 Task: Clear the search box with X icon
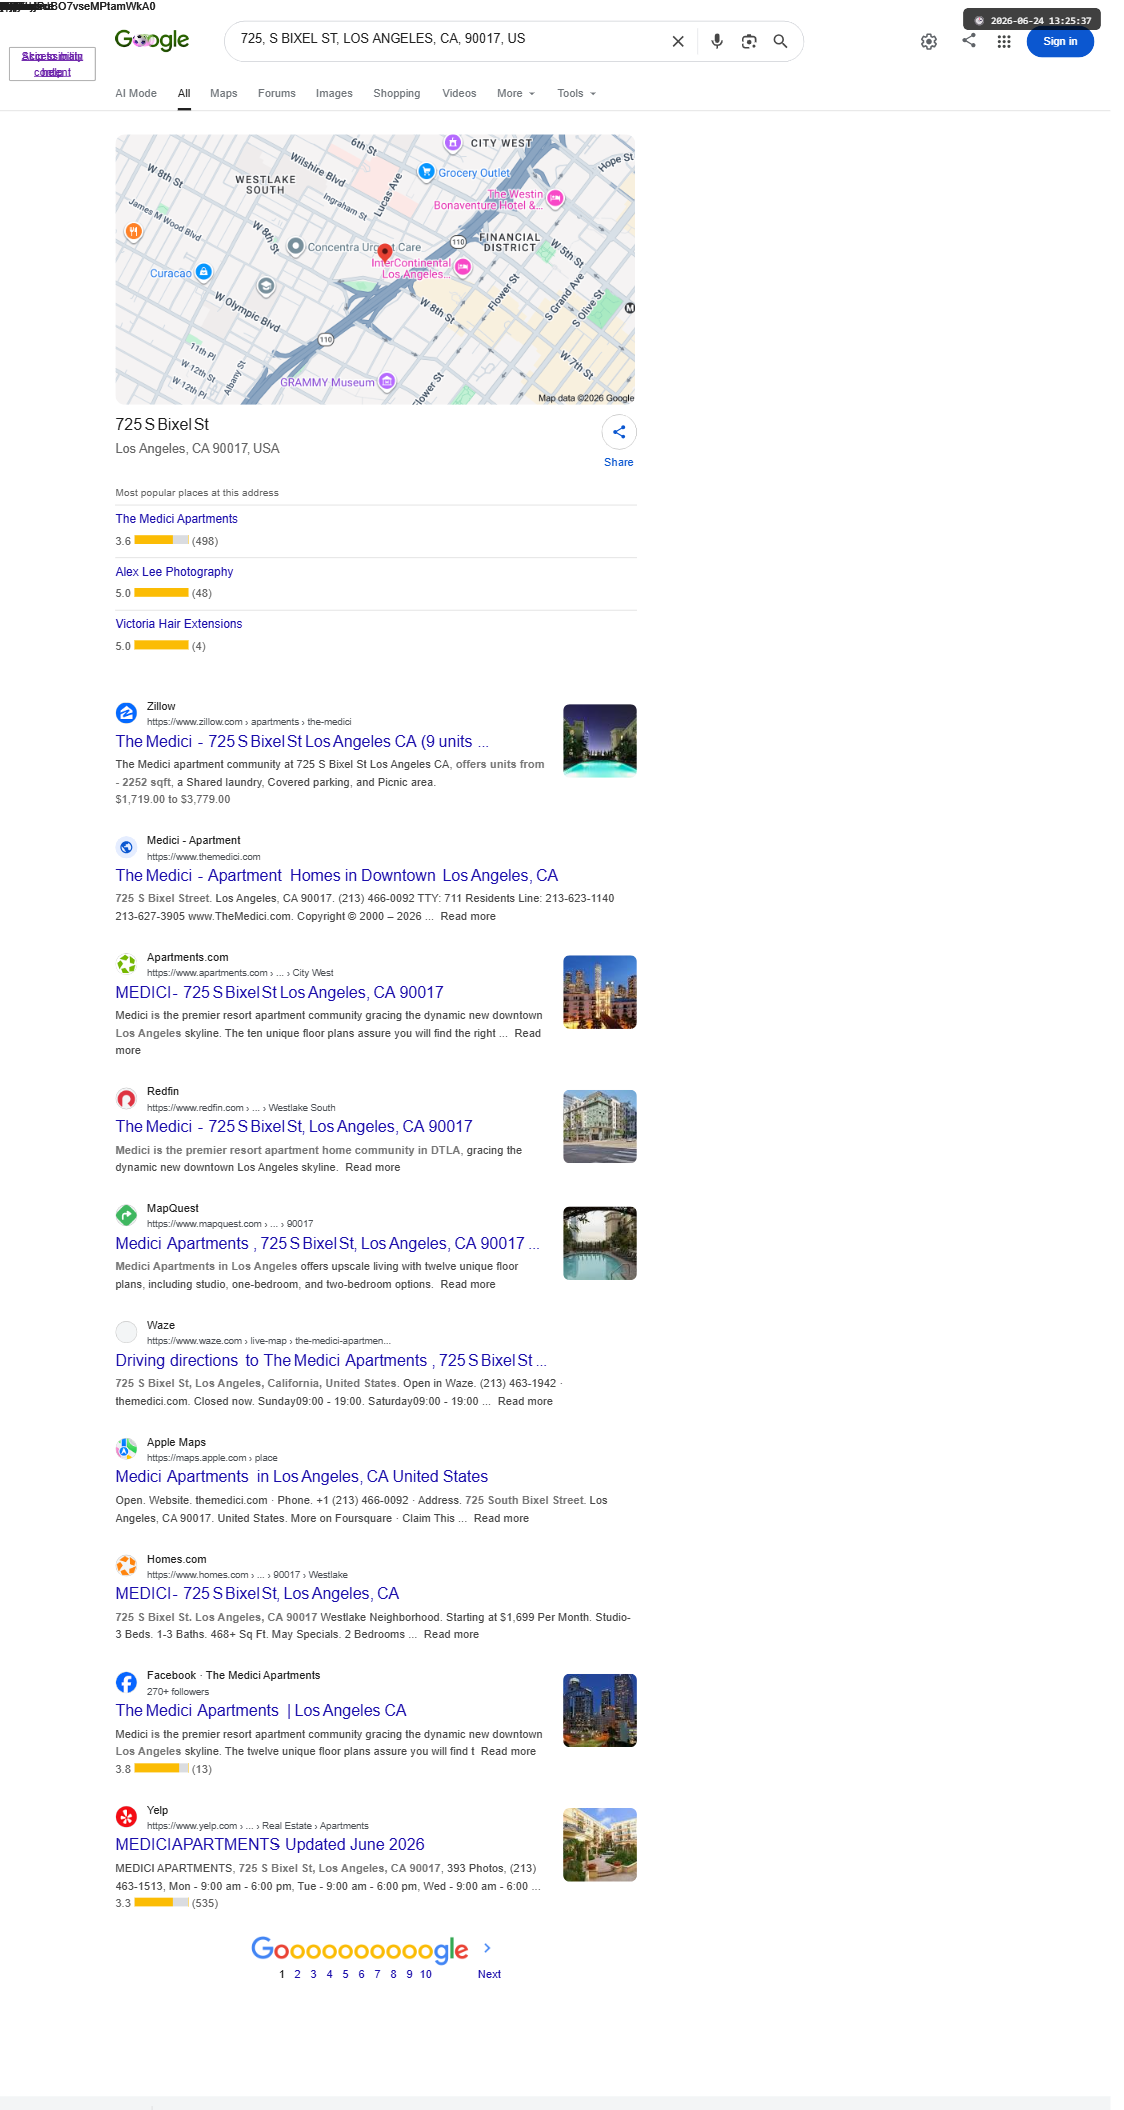coord(678,41)
